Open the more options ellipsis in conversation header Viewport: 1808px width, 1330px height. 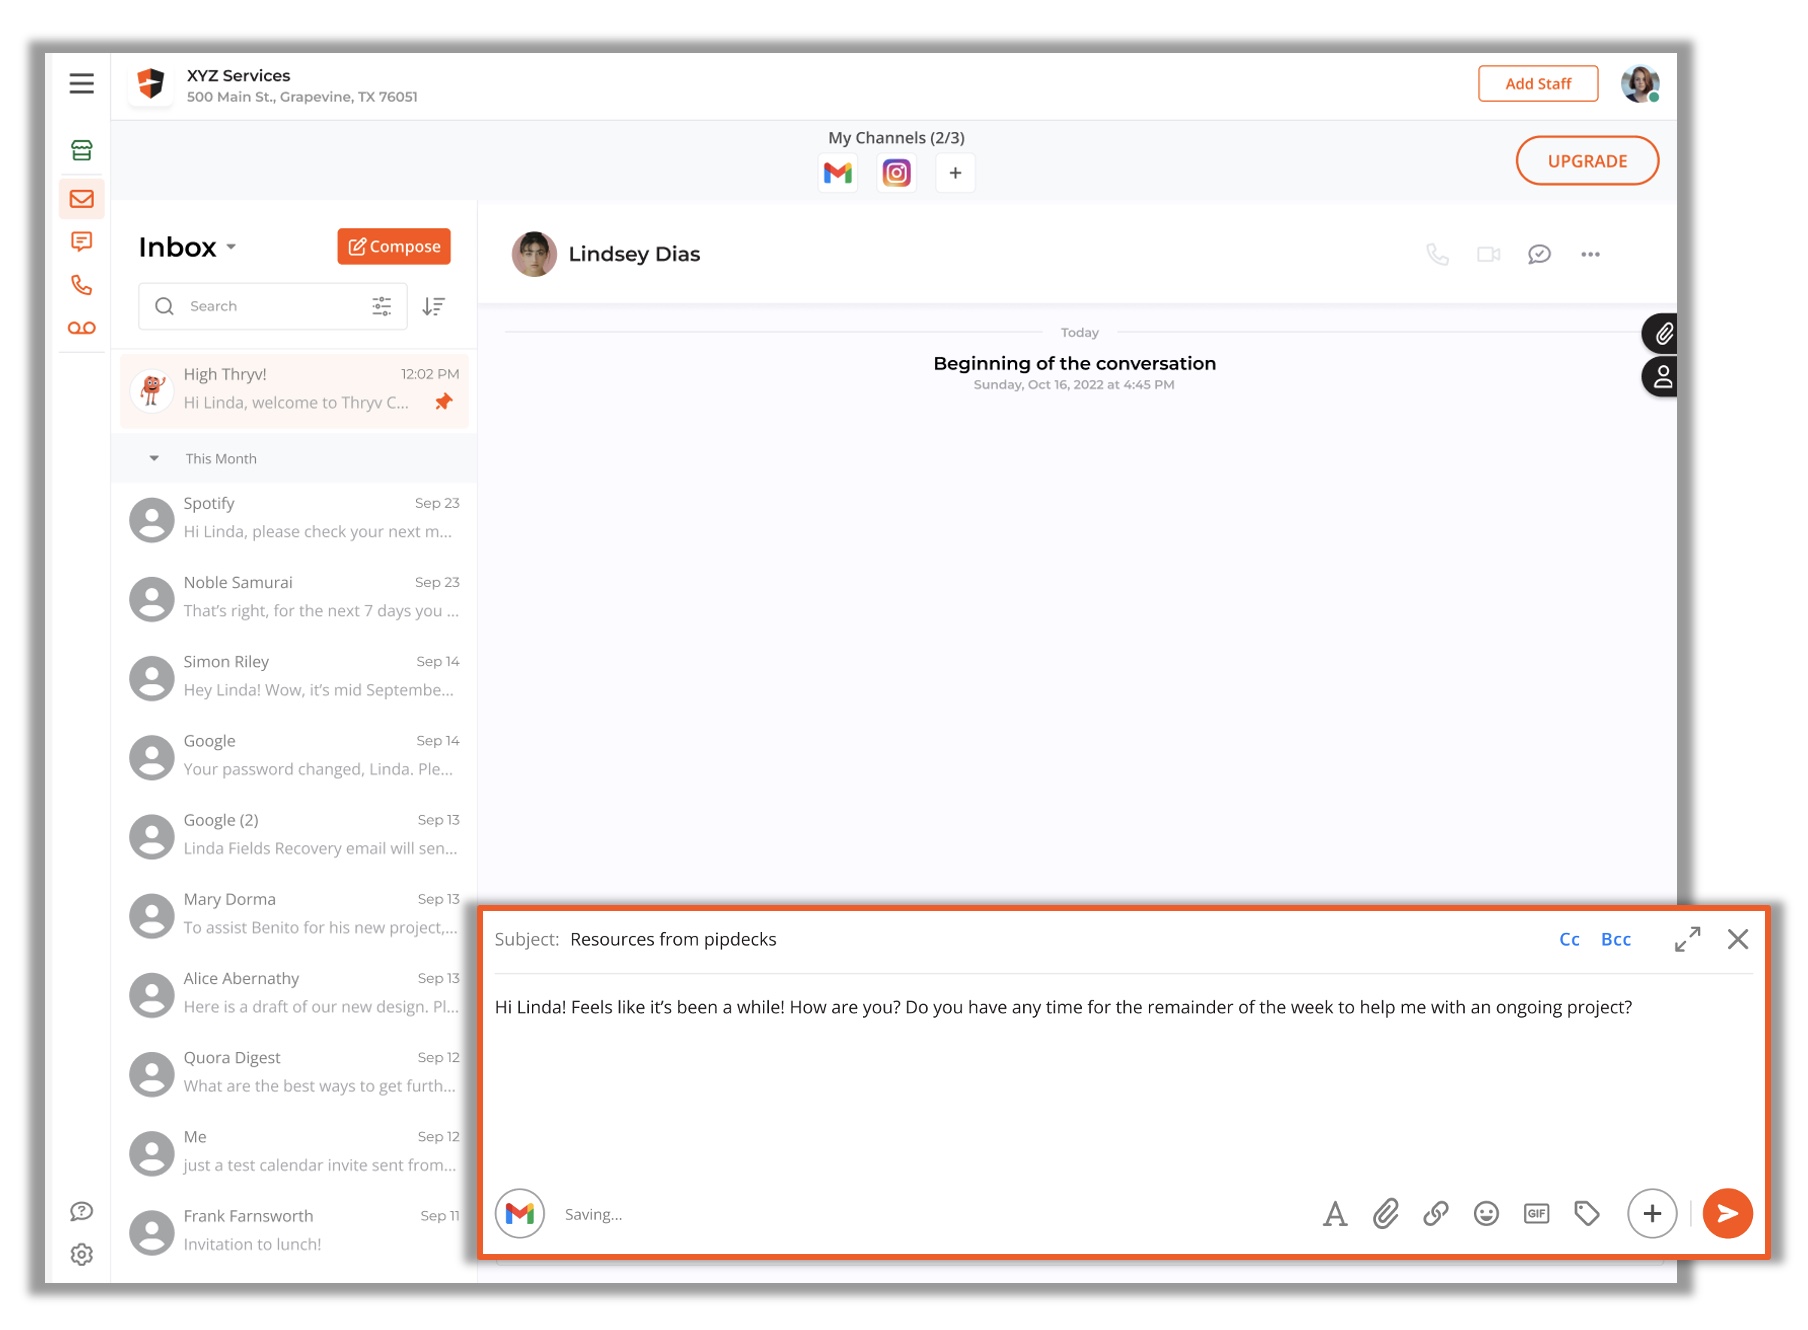pos(1591,254)
